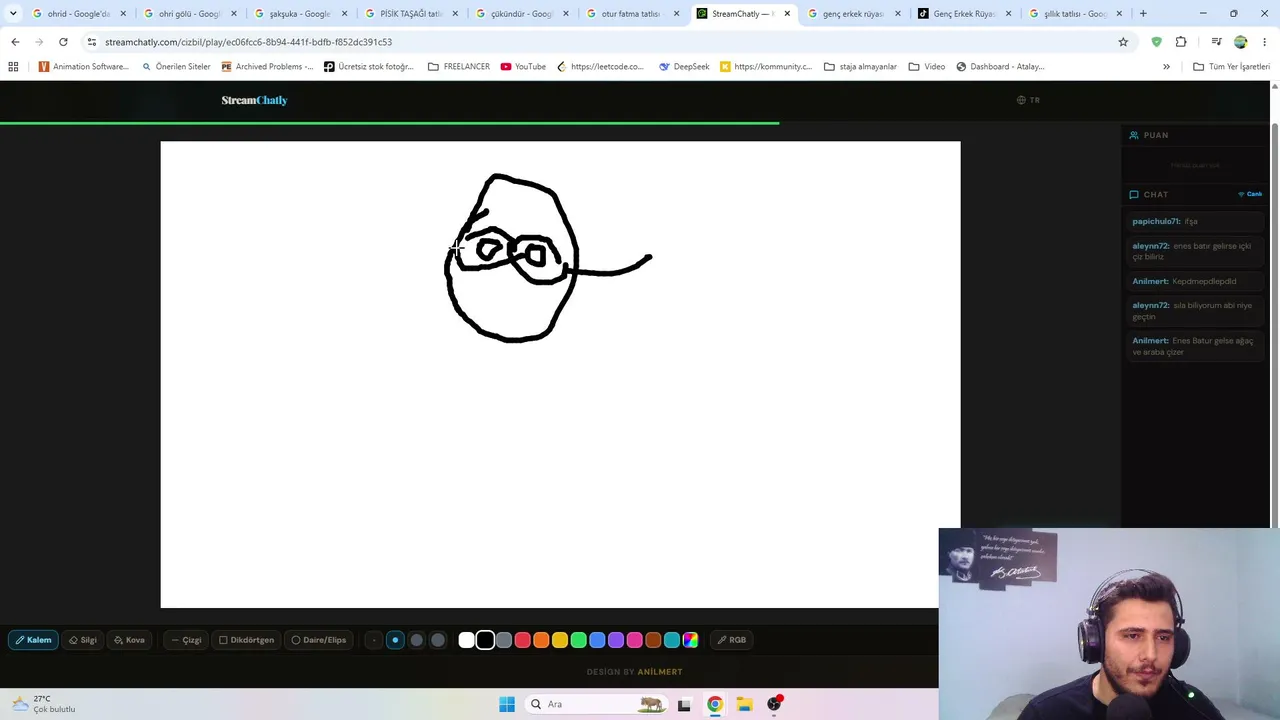Click Anilmert's Kepdmepdlepdld chat message
The height and width of the screenshot is (720, 1280).
(1194, 281)
